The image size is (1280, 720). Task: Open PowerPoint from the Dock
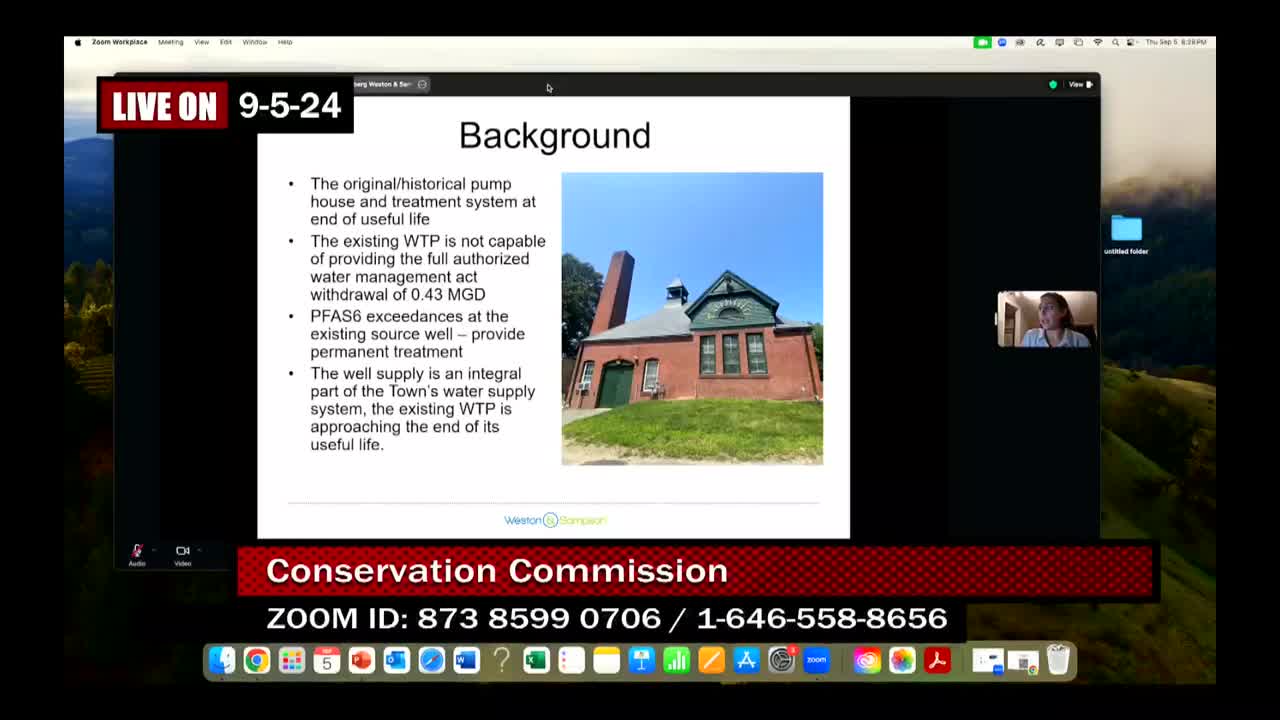pyautogui.click(x=362, y=660)
